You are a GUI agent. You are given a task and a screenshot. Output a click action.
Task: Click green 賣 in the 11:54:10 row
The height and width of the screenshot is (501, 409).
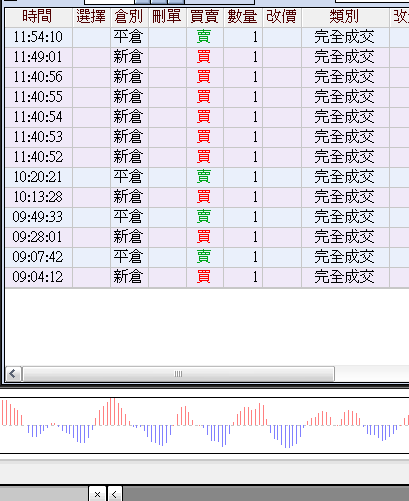click(204, 37)
